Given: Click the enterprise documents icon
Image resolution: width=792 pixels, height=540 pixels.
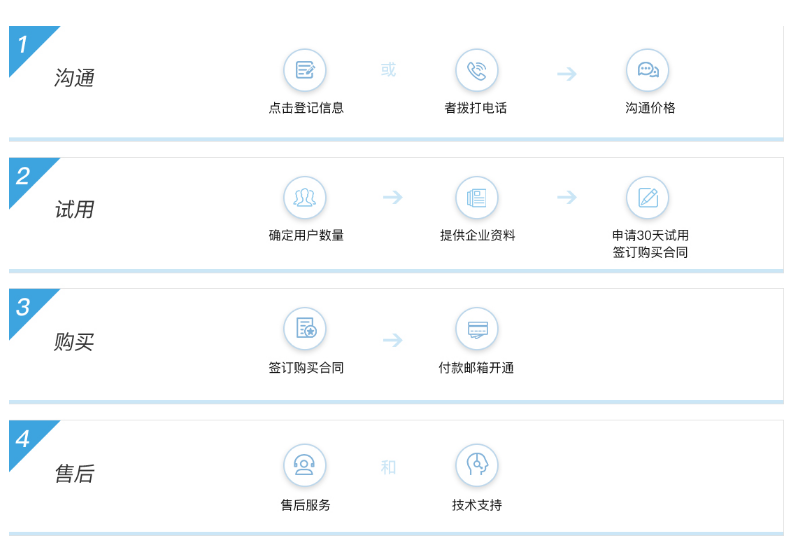Looking at the screenshot, I should (476, 197).
